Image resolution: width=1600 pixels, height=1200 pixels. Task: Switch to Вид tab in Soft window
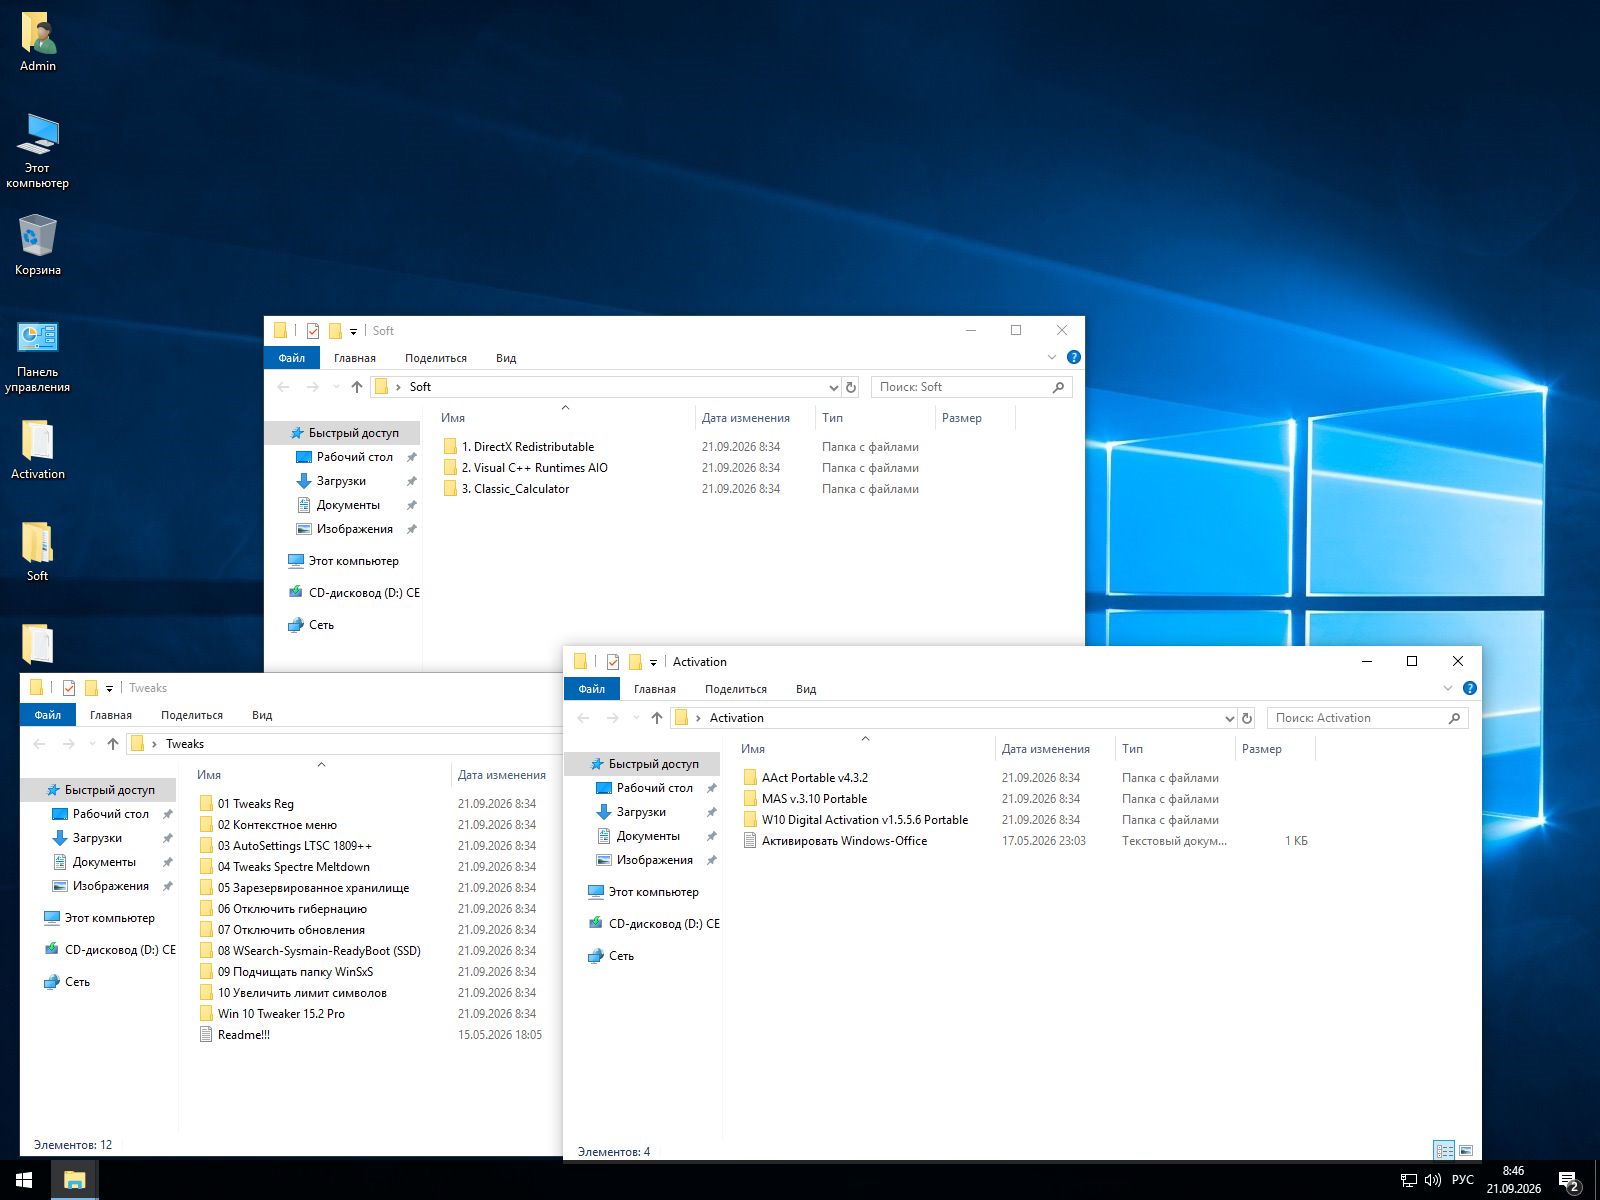[x=506, y=358]
